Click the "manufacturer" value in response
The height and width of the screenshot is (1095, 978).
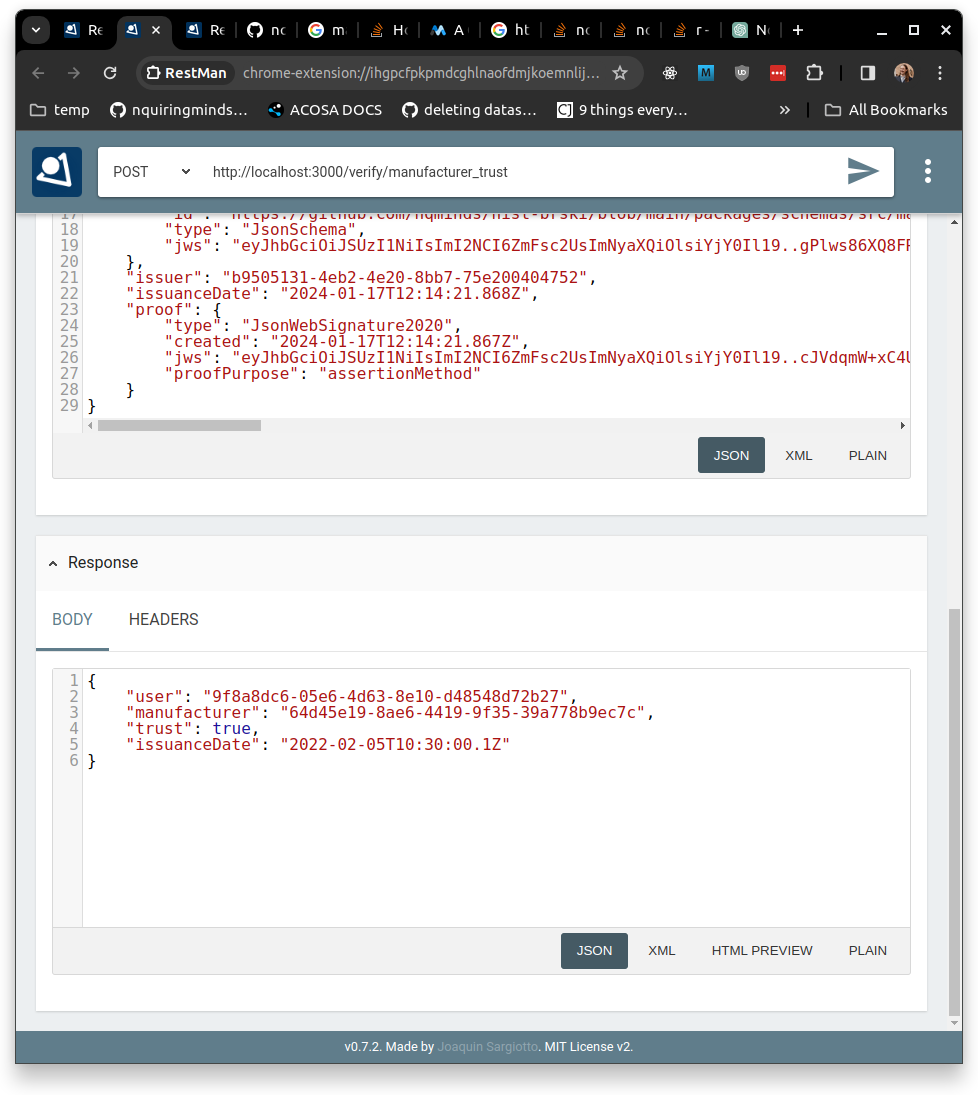(462, 712)
